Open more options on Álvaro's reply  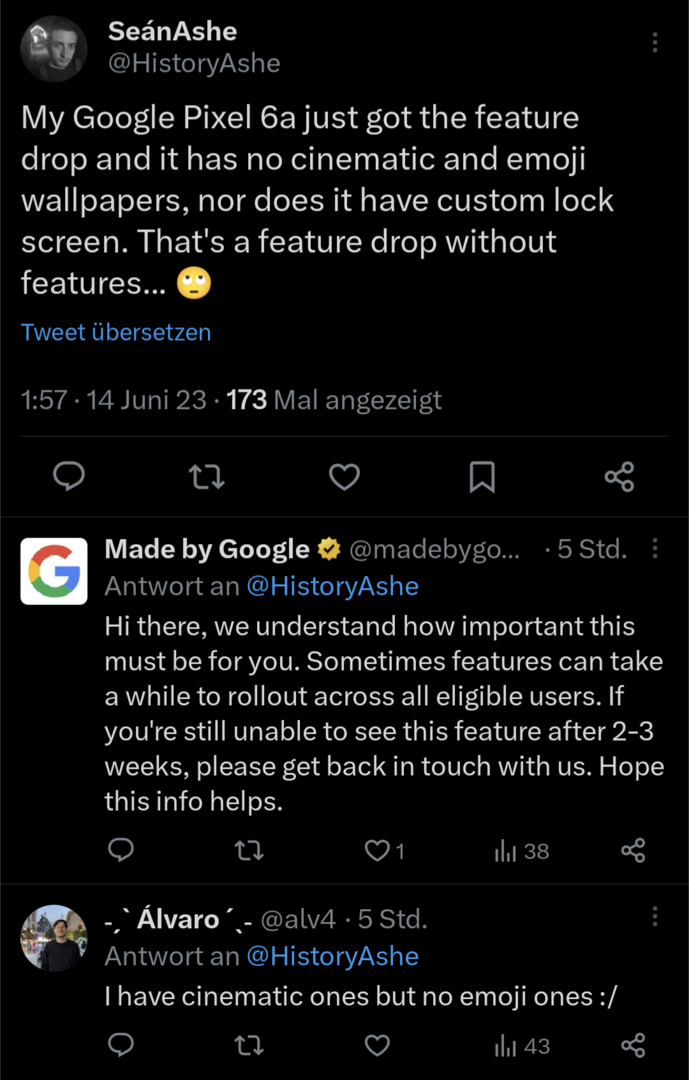[x=655, y=917]
